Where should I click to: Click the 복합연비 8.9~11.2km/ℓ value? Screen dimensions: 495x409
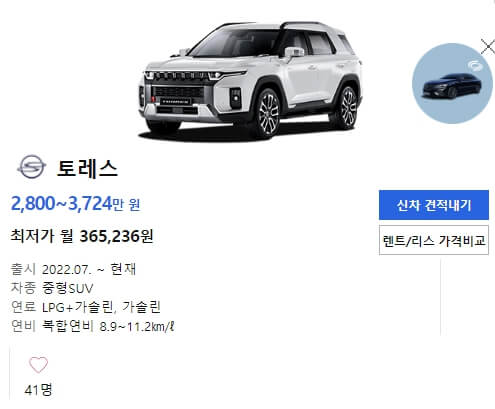108,326
